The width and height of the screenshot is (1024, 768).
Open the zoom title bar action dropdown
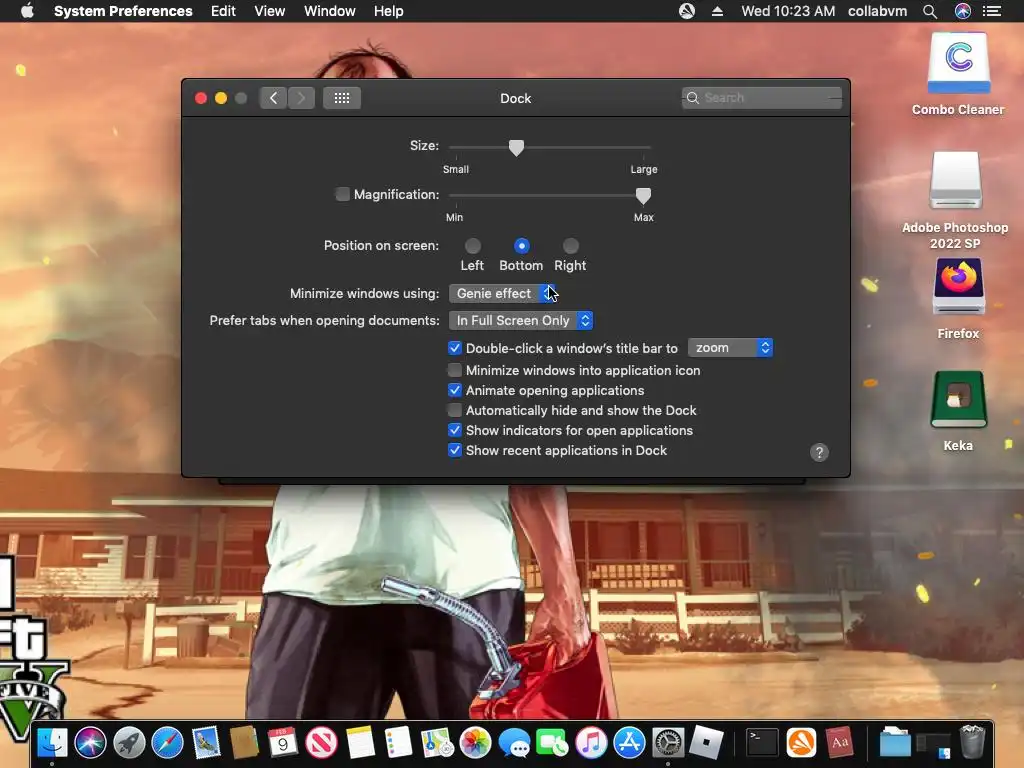[730, 348]
